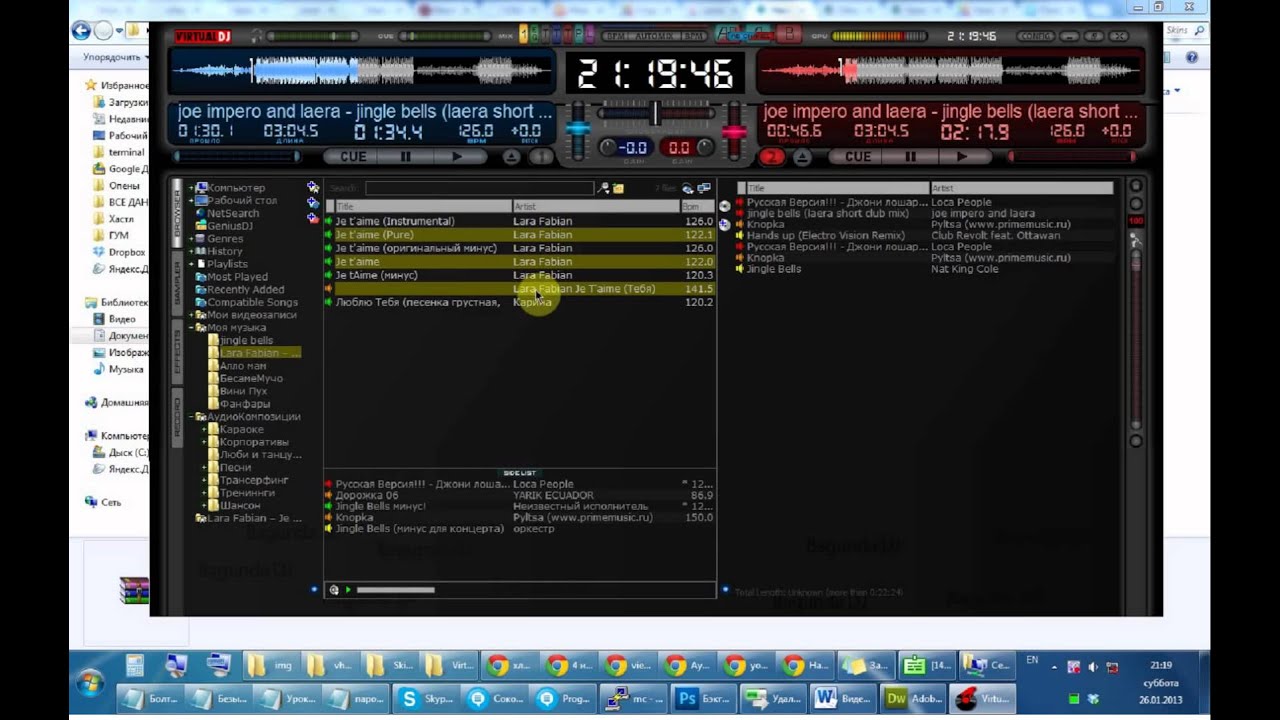Toggle the BPM button left of AUTOMIX

coord(615,36)
